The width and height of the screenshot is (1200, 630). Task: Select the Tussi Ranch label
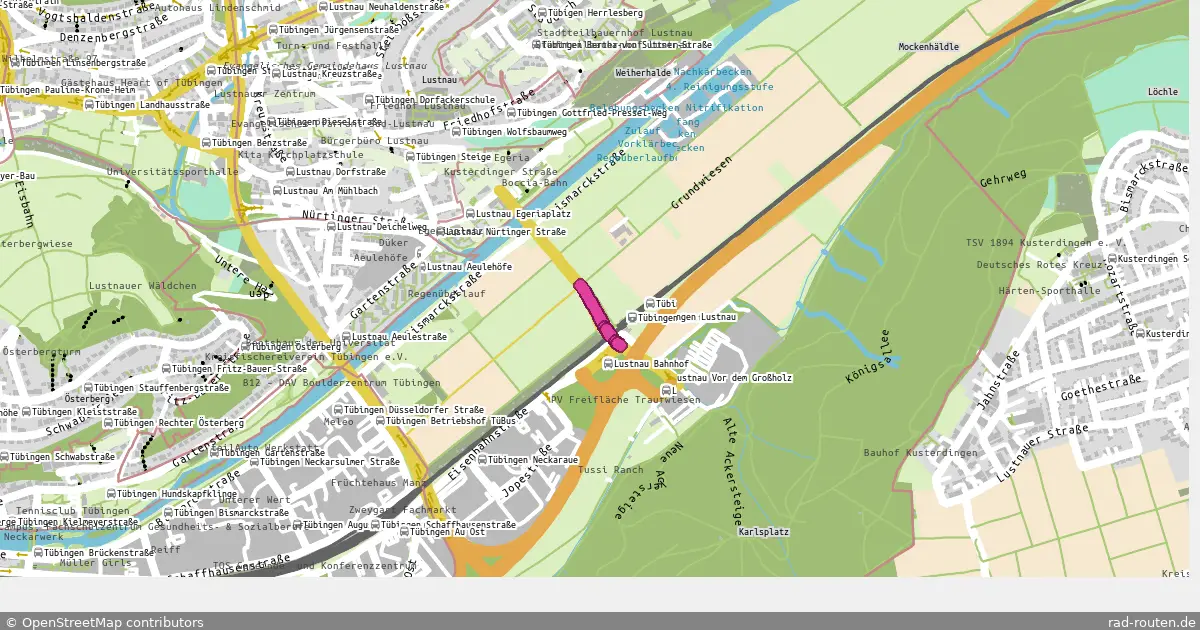click(611, 470)
